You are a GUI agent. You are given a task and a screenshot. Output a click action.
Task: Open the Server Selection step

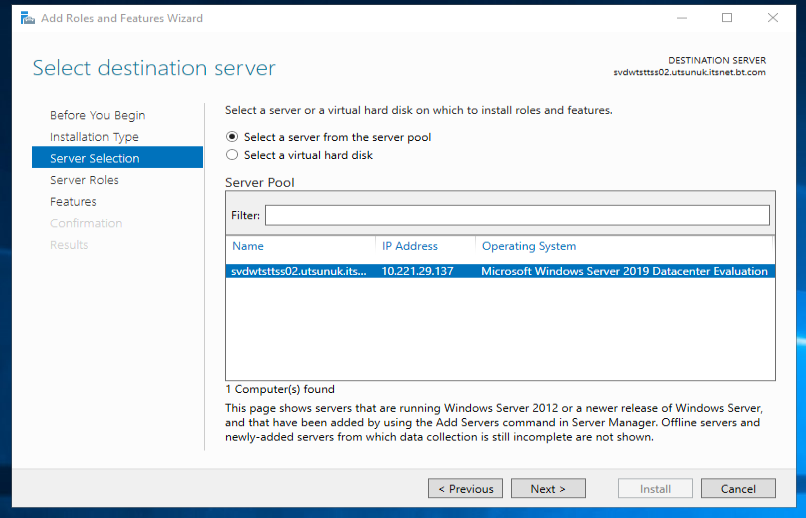pos(117,158)
